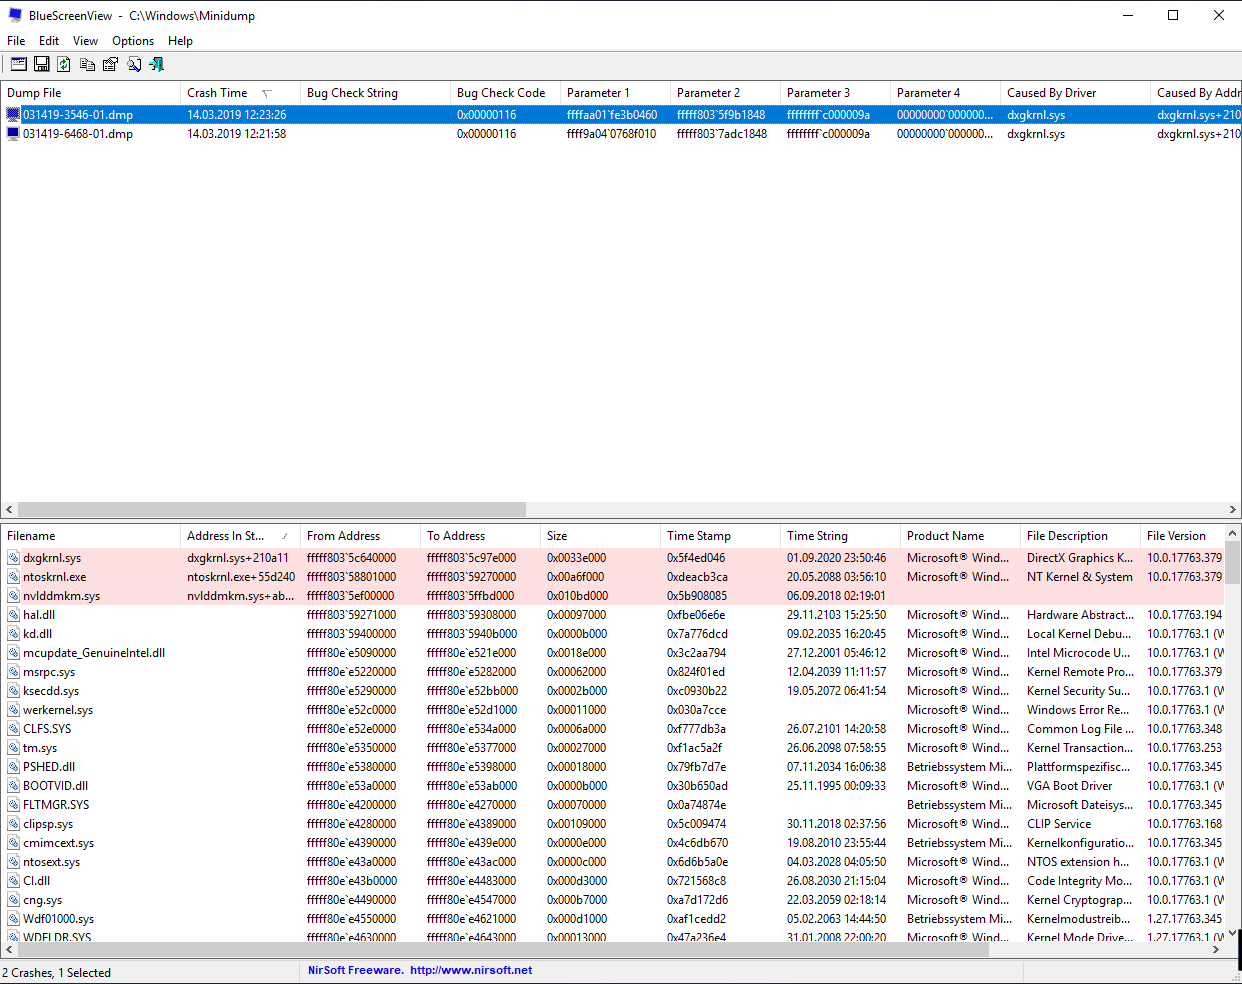Click the dump file icon beside 031419-6468-01.dmp

click(12, 134)
